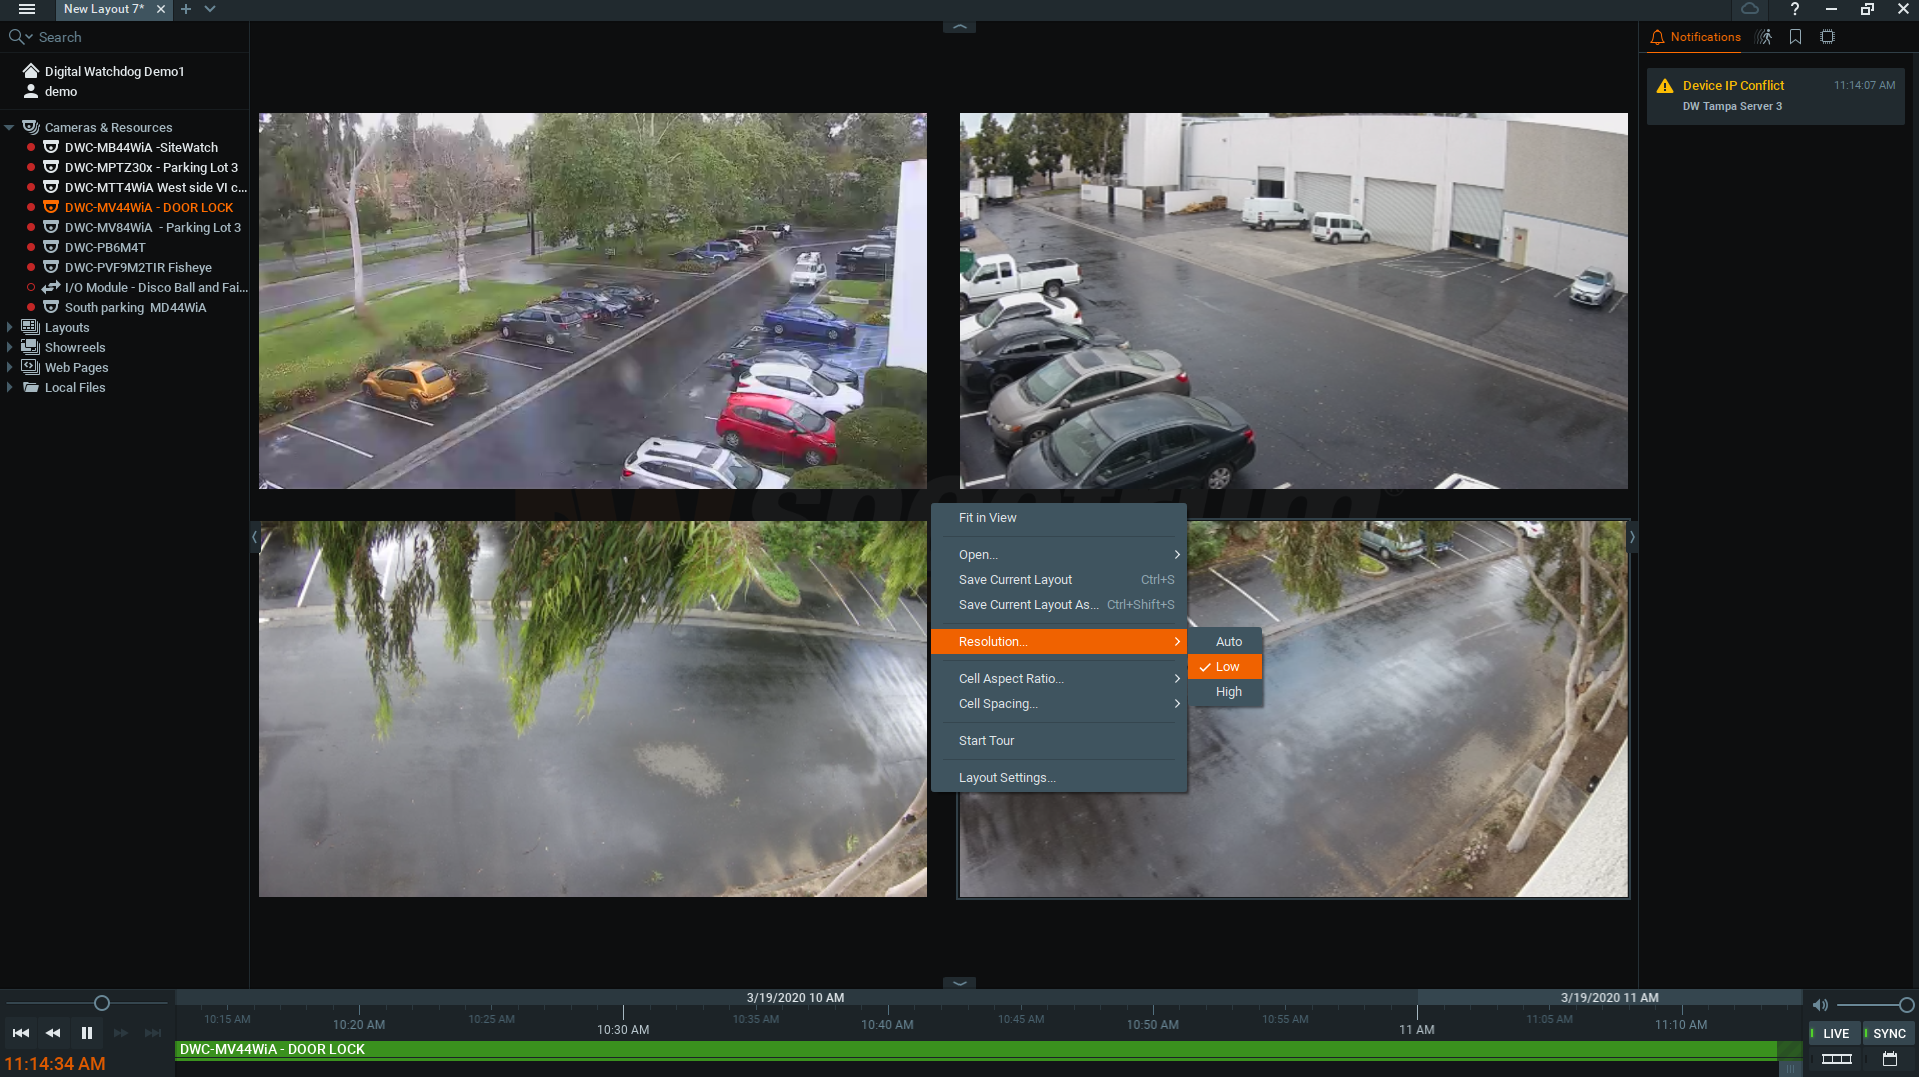Image resolution: width=1919 pixels, height=1077 pixels.
Task: Expand the Layouts tree node
Action: coord(10,328)
